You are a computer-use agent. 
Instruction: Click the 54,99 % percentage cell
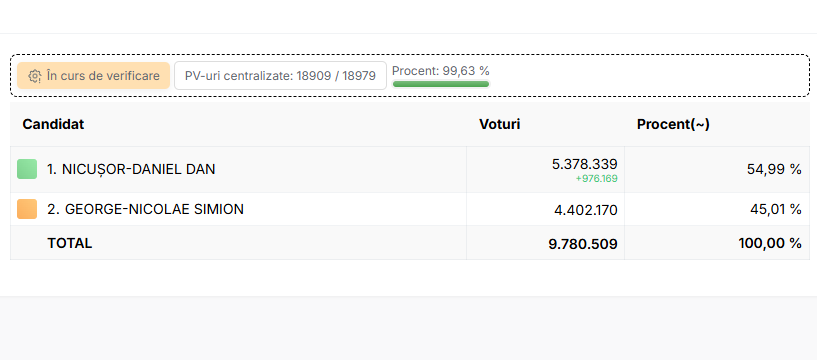coord(779,169)
